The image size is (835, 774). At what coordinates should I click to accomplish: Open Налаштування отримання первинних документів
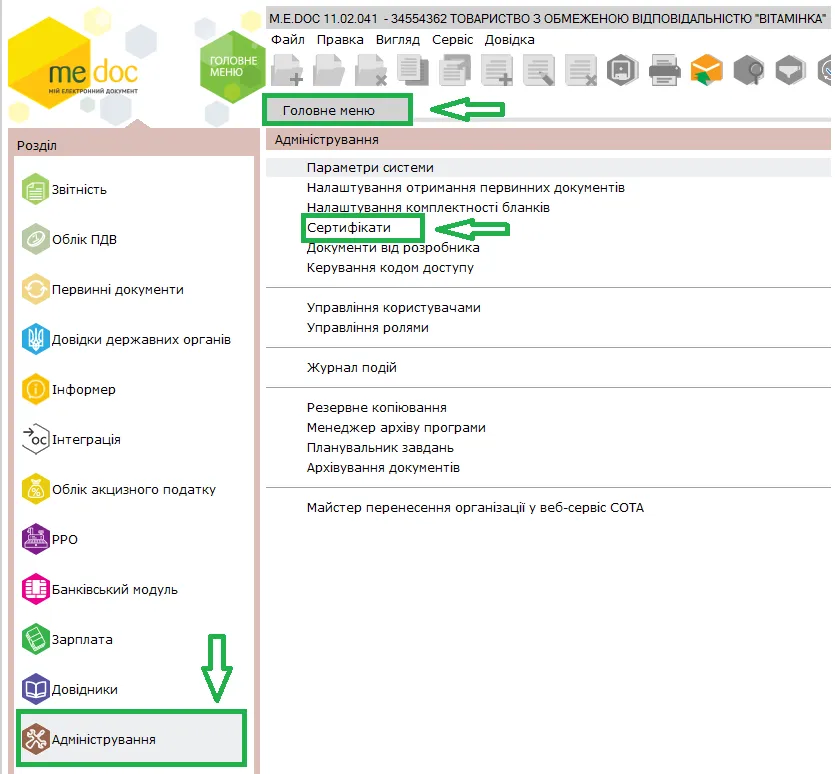[465, 188]
